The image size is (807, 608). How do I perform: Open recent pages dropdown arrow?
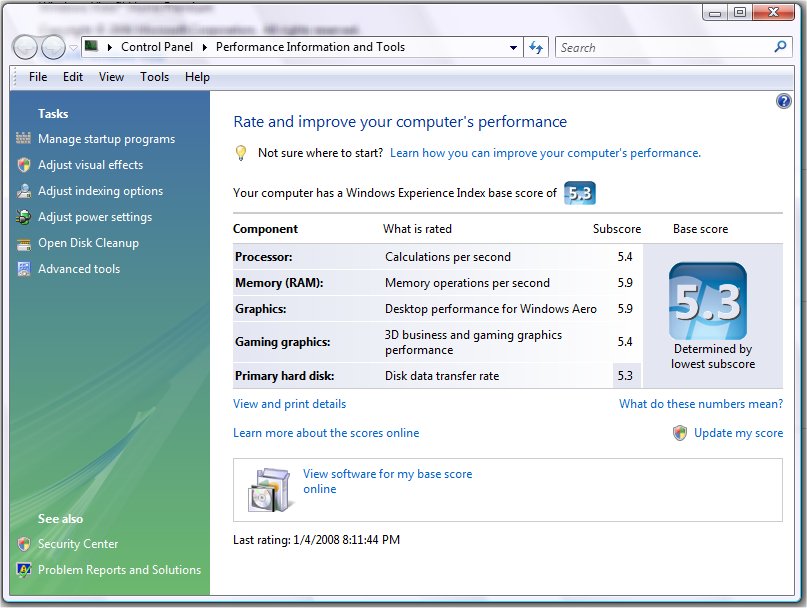point(74,48)
